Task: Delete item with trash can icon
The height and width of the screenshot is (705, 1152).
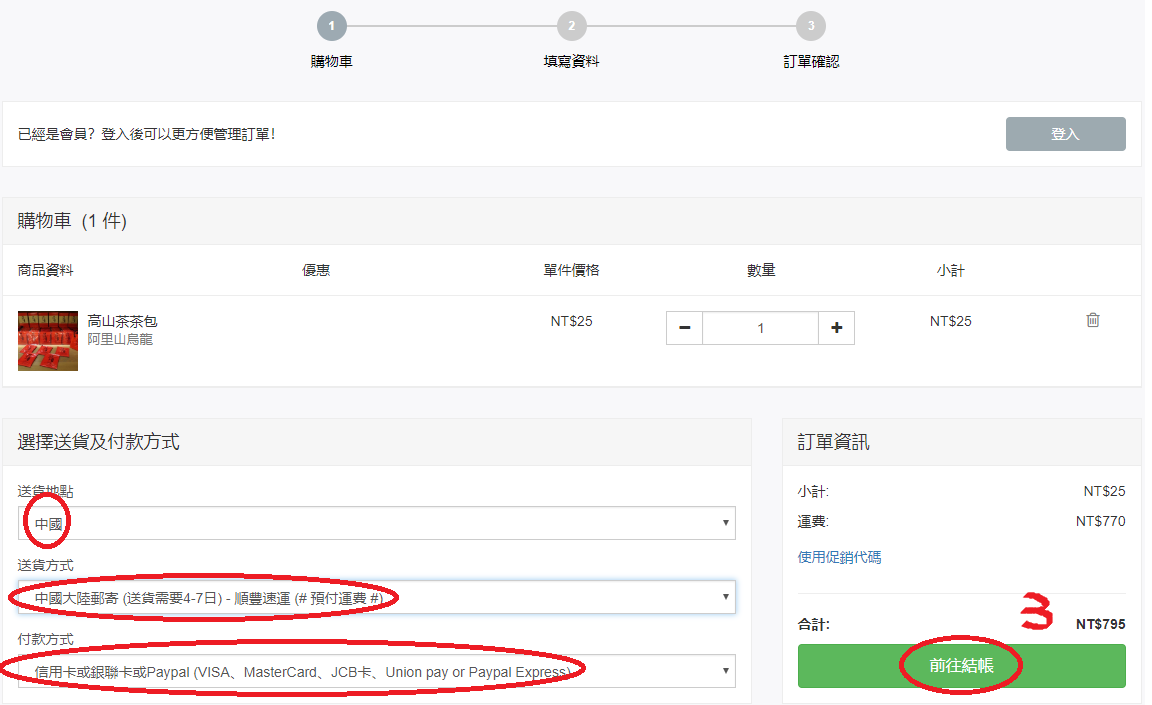Action: click(x=1093, y=320)
